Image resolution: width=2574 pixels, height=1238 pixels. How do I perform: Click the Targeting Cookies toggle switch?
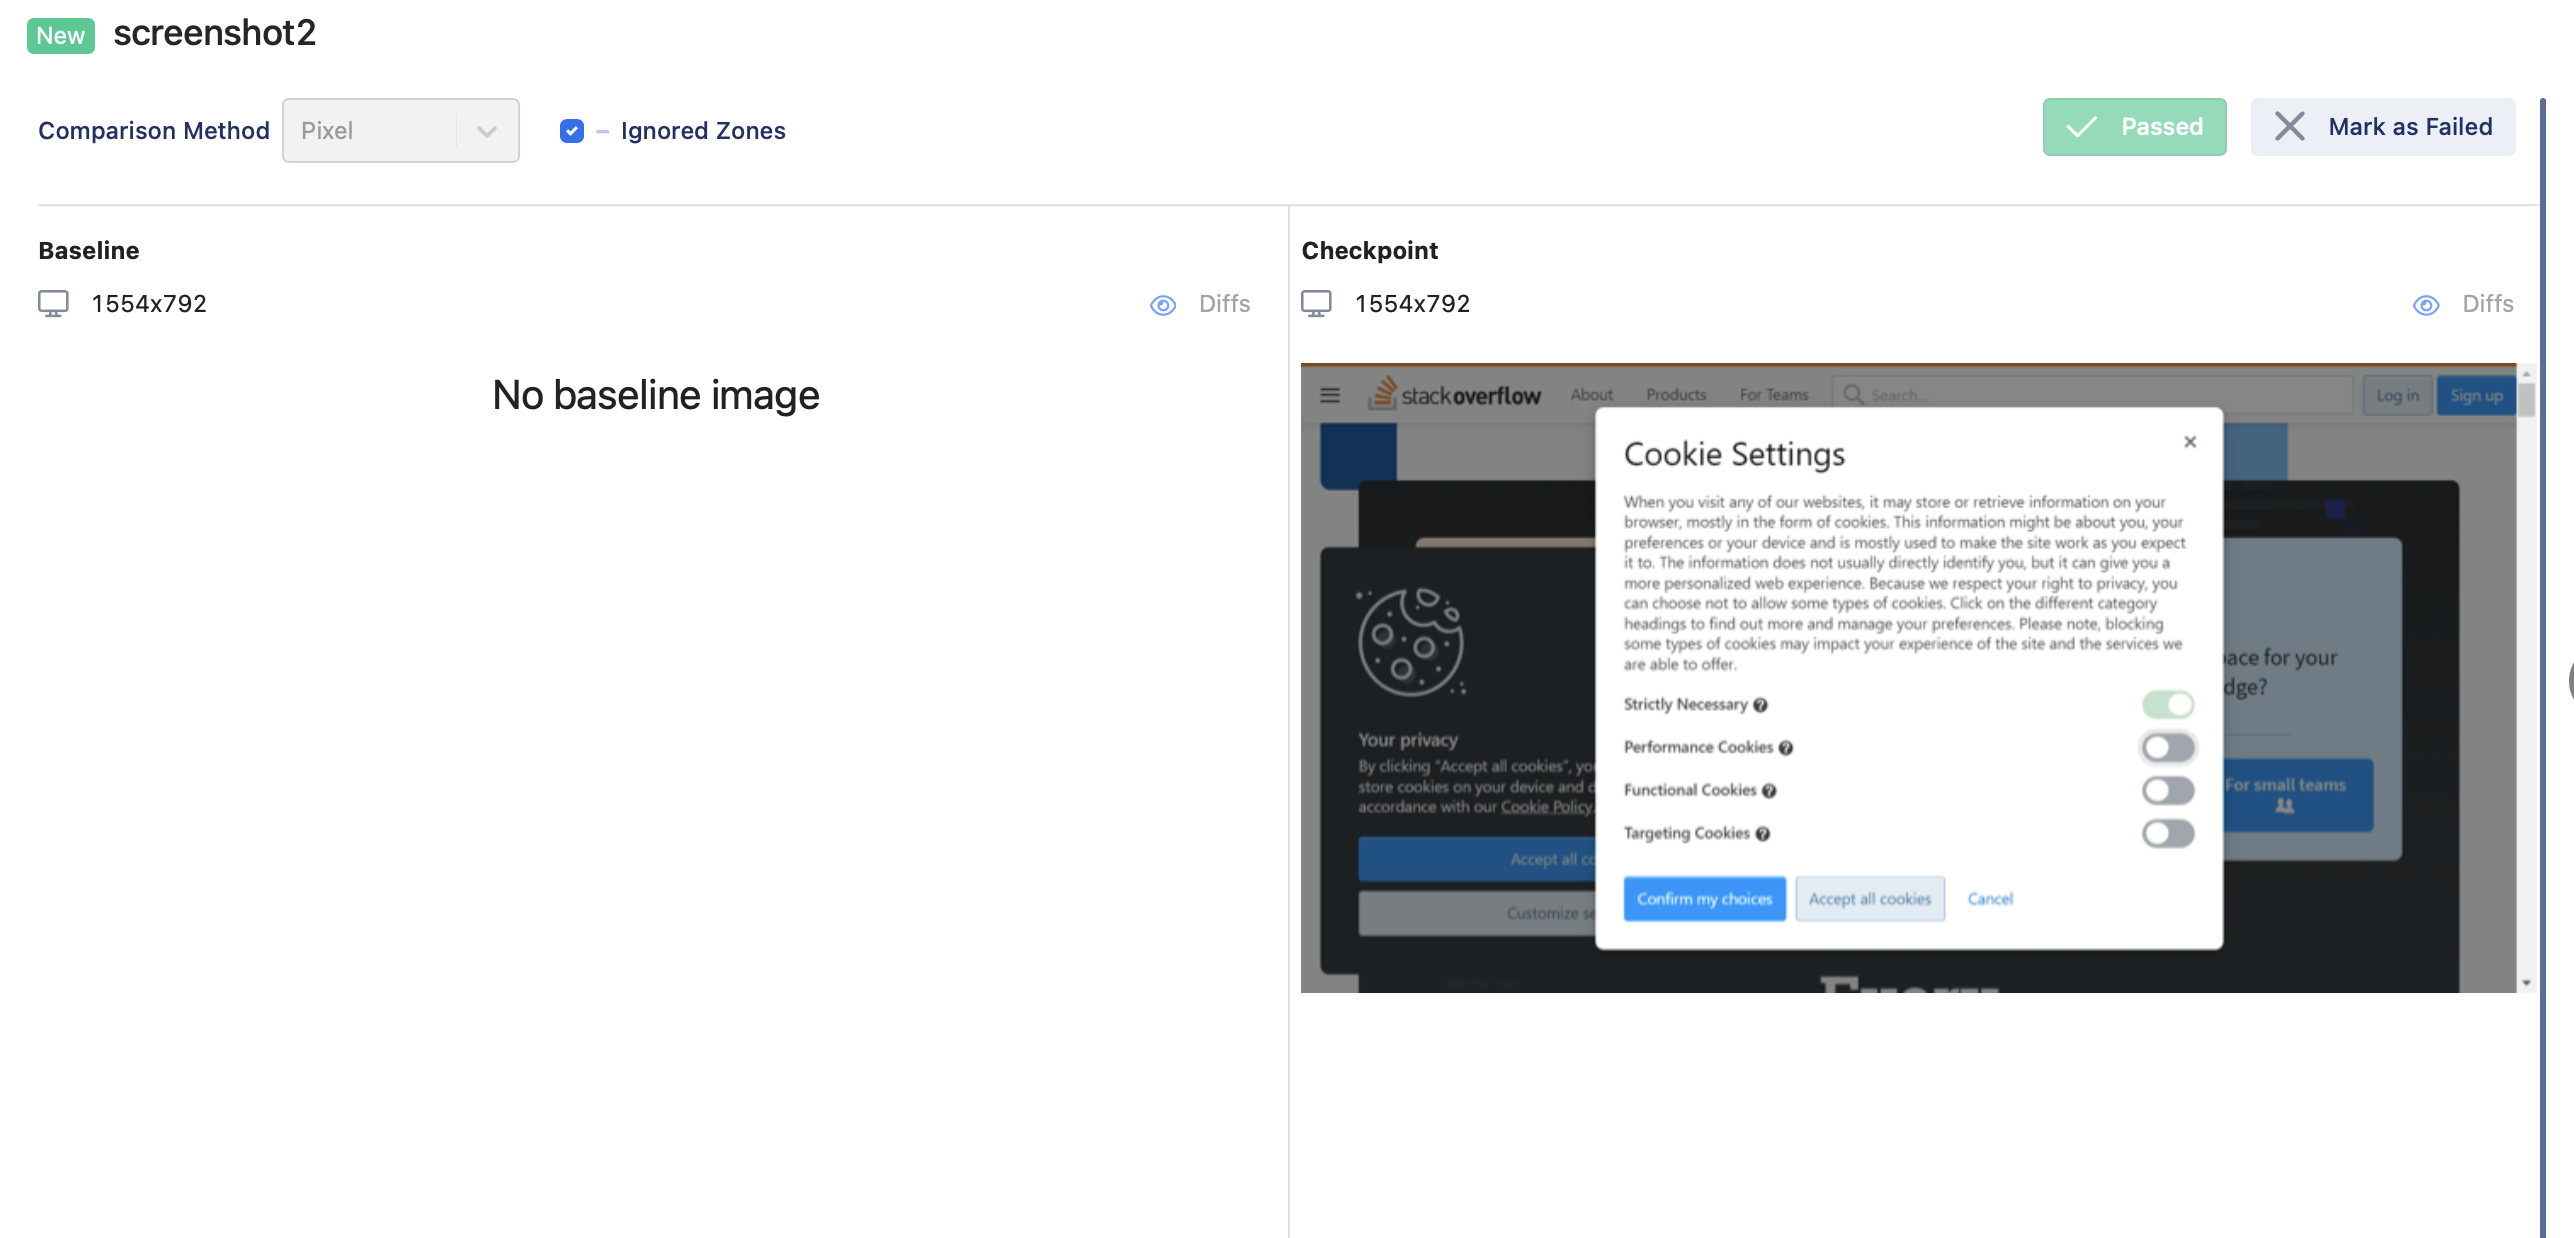pyautogui.click(x=2167, y=832)
